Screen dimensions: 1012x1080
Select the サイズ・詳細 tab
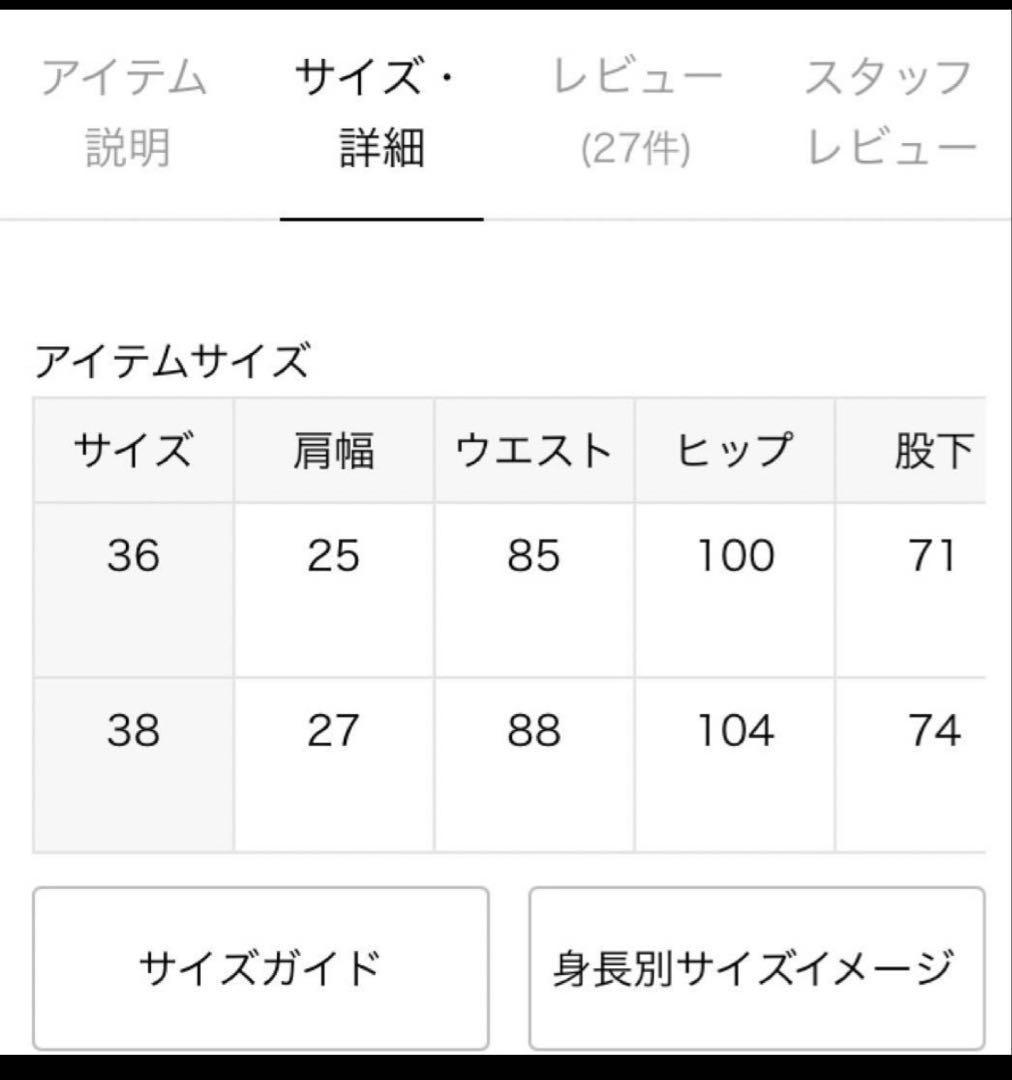(380, 110)
